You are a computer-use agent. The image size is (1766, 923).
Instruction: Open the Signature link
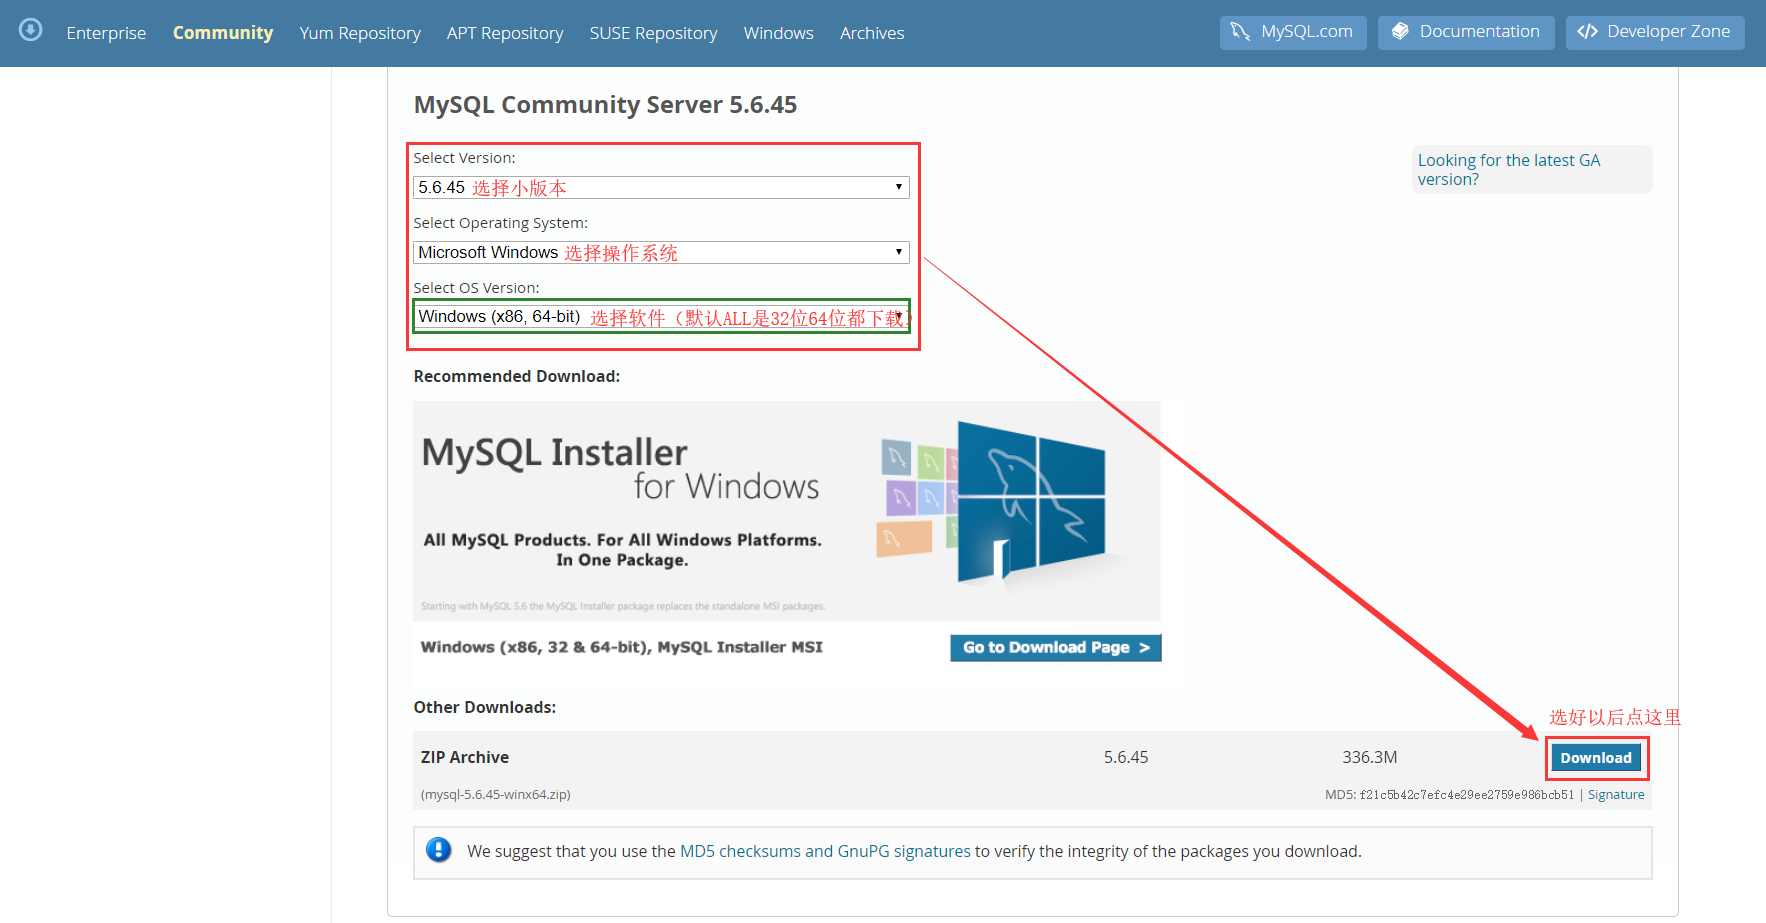pos(1616,795)
